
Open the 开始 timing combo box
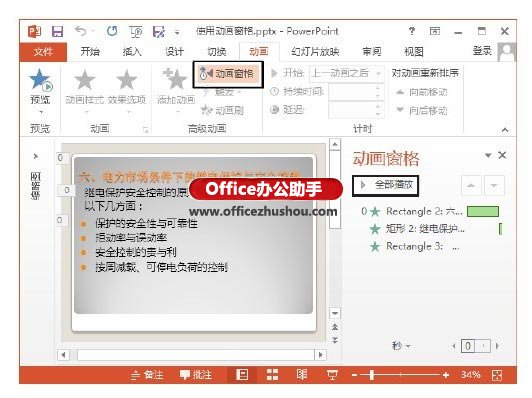(346, 73)
